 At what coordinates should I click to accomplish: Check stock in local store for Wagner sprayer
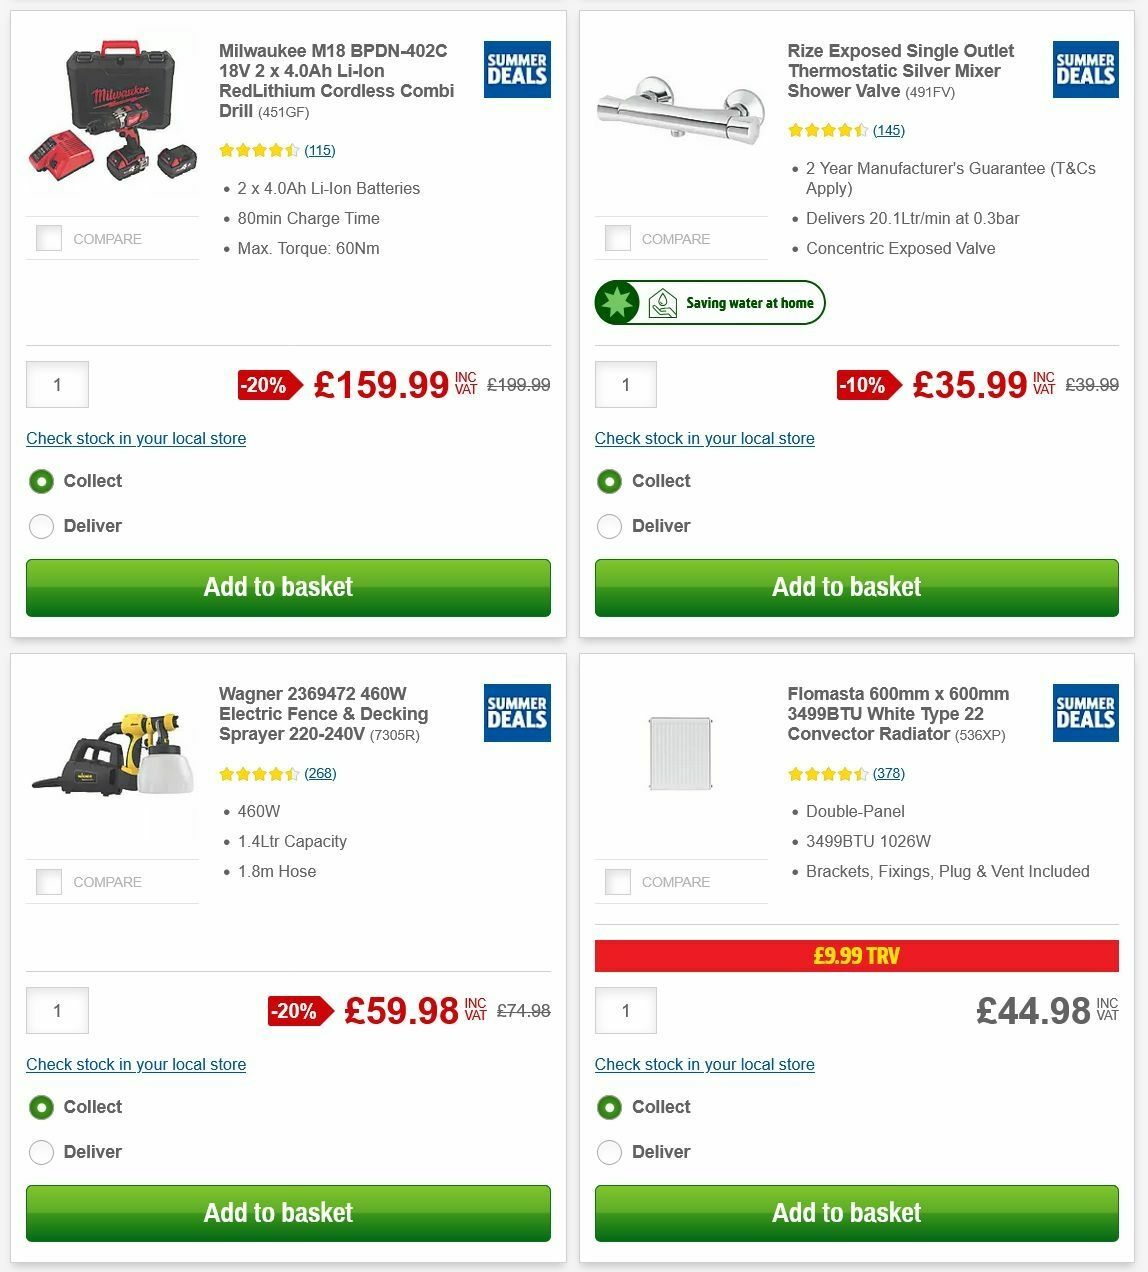(x=136, y=1064)
